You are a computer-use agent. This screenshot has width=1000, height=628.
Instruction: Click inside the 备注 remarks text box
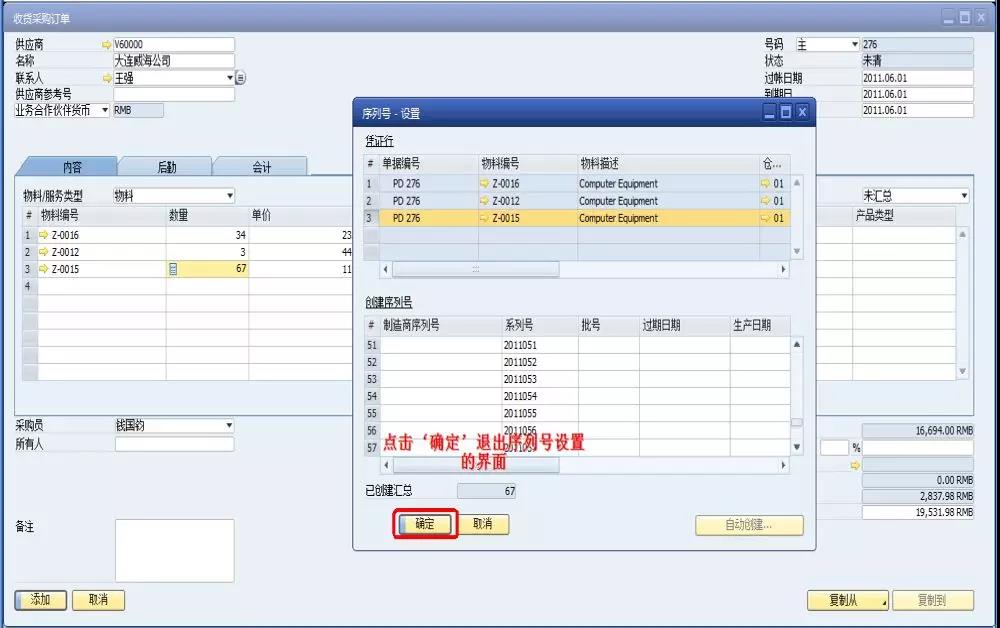pos(175,550)
